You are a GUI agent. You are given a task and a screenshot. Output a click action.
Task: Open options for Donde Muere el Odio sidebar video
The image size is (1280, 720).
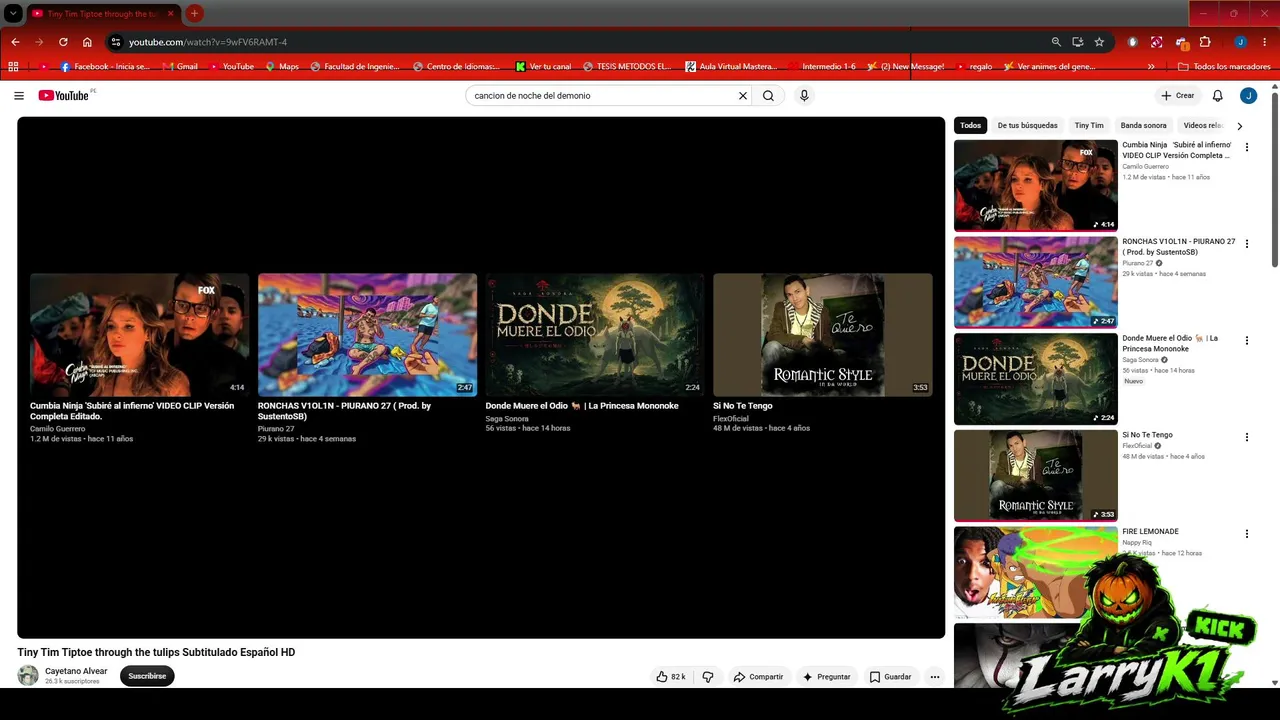point(1246,341)
